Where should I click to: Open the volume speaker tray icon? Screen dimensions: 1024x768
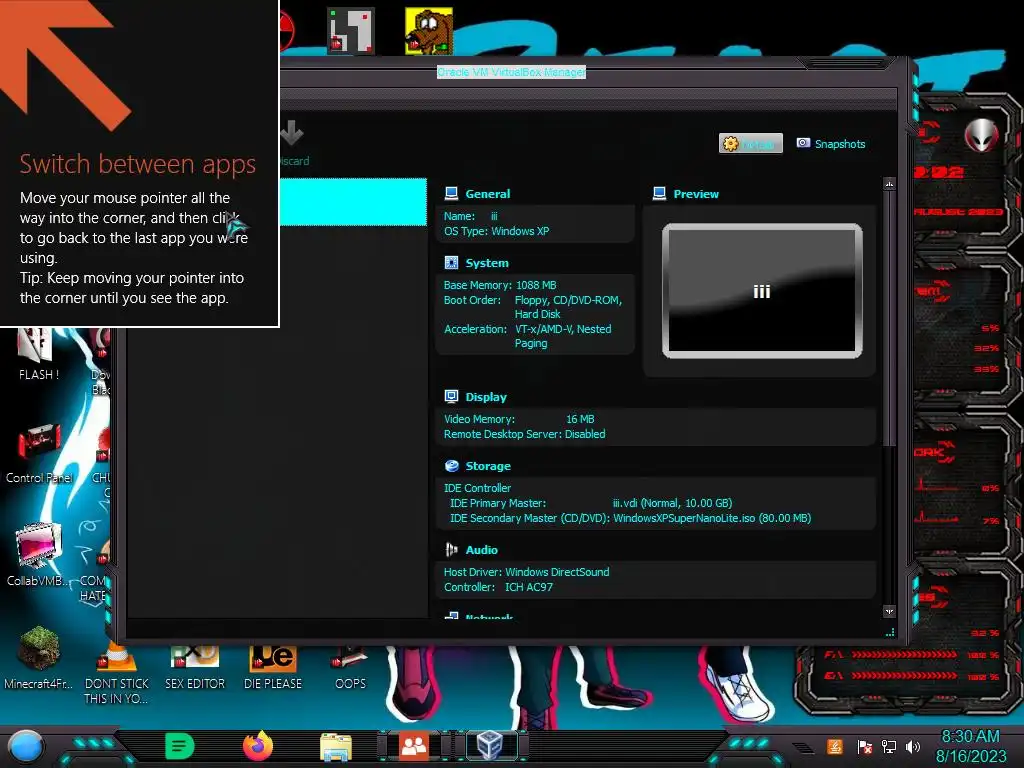click(x=913, y=747)
